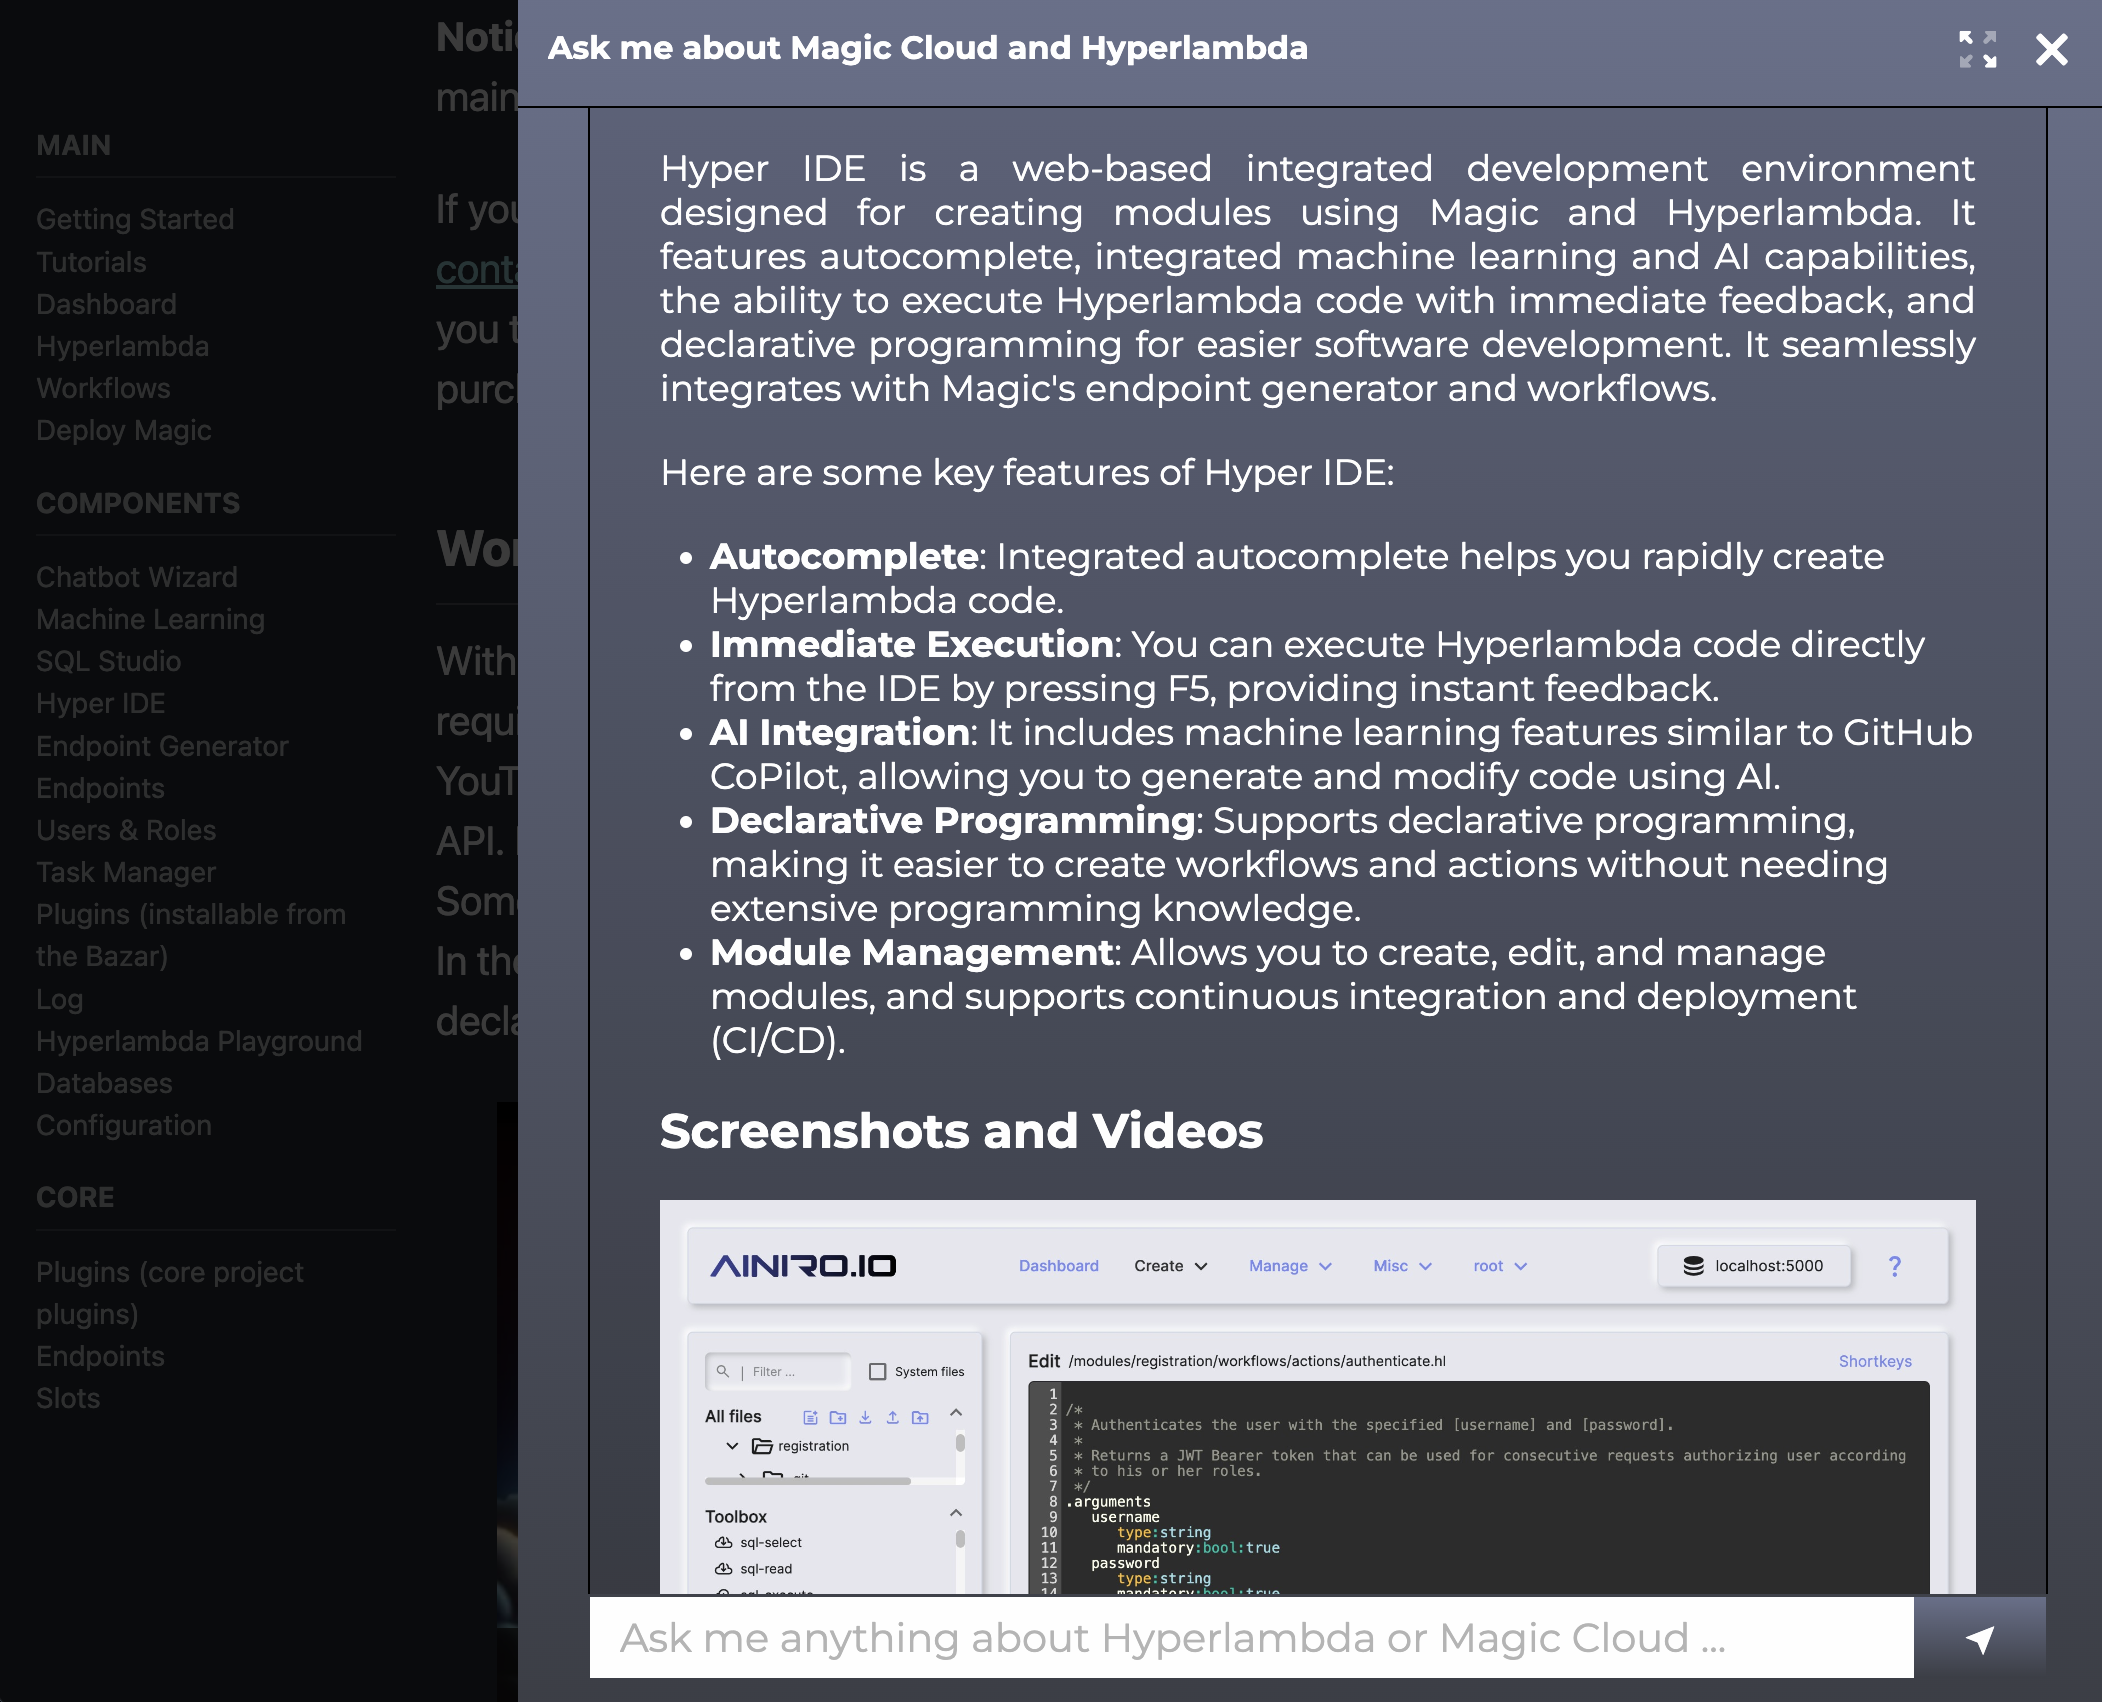Viewport: 2102px width, 1702px height.
Task: Click the question mark help icon
Action: [1894, 1266]
